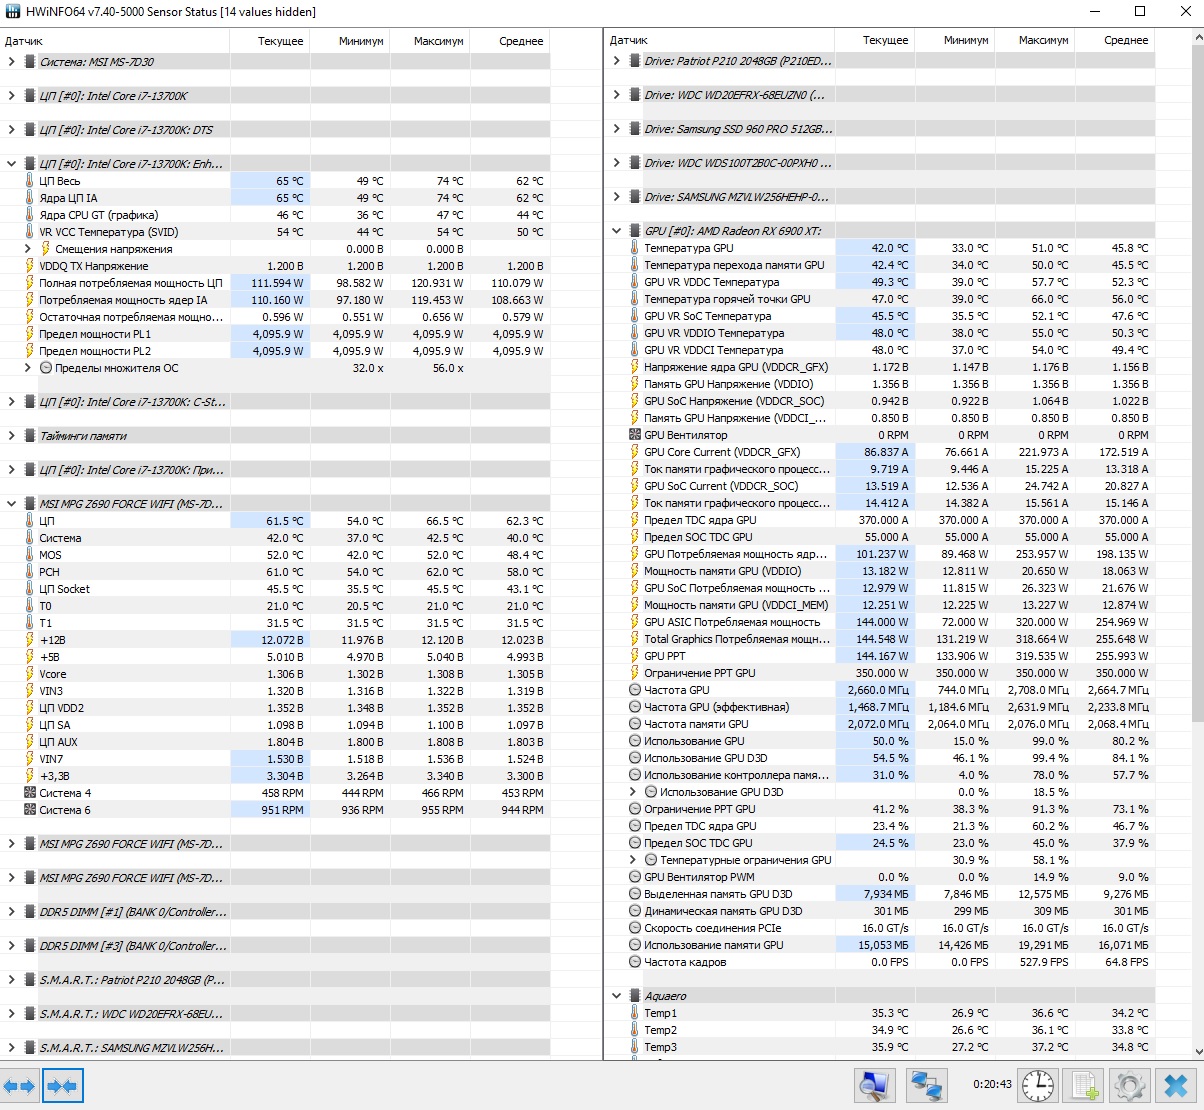The image size is (1204, 1110).
Task: Click circle icon beside Использование GPU
Action: click(635, 741)
